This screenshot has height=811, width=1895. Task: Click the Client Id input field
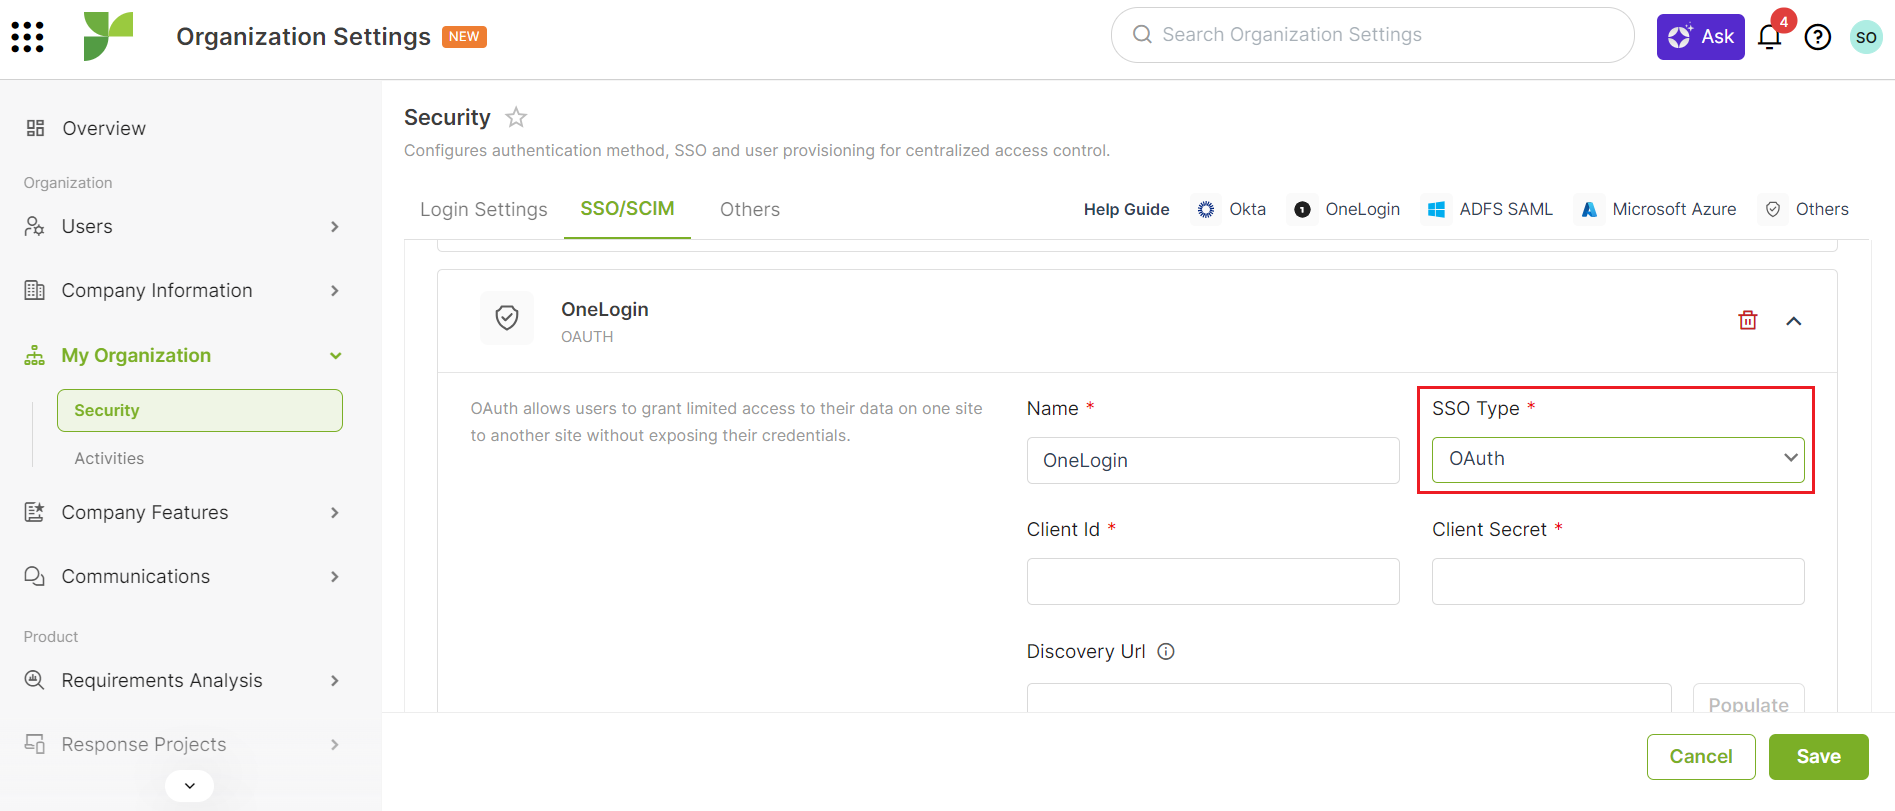(1212, 581)
